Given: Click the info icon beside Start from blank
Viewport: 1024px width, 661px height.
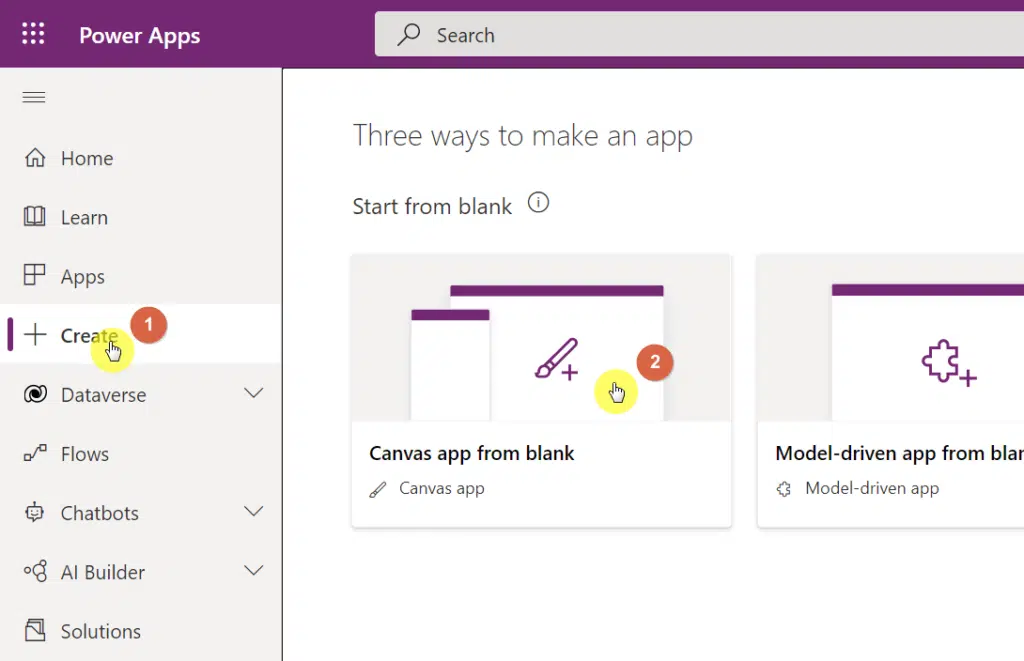Looking at the screenshot, I should point(538,202).
